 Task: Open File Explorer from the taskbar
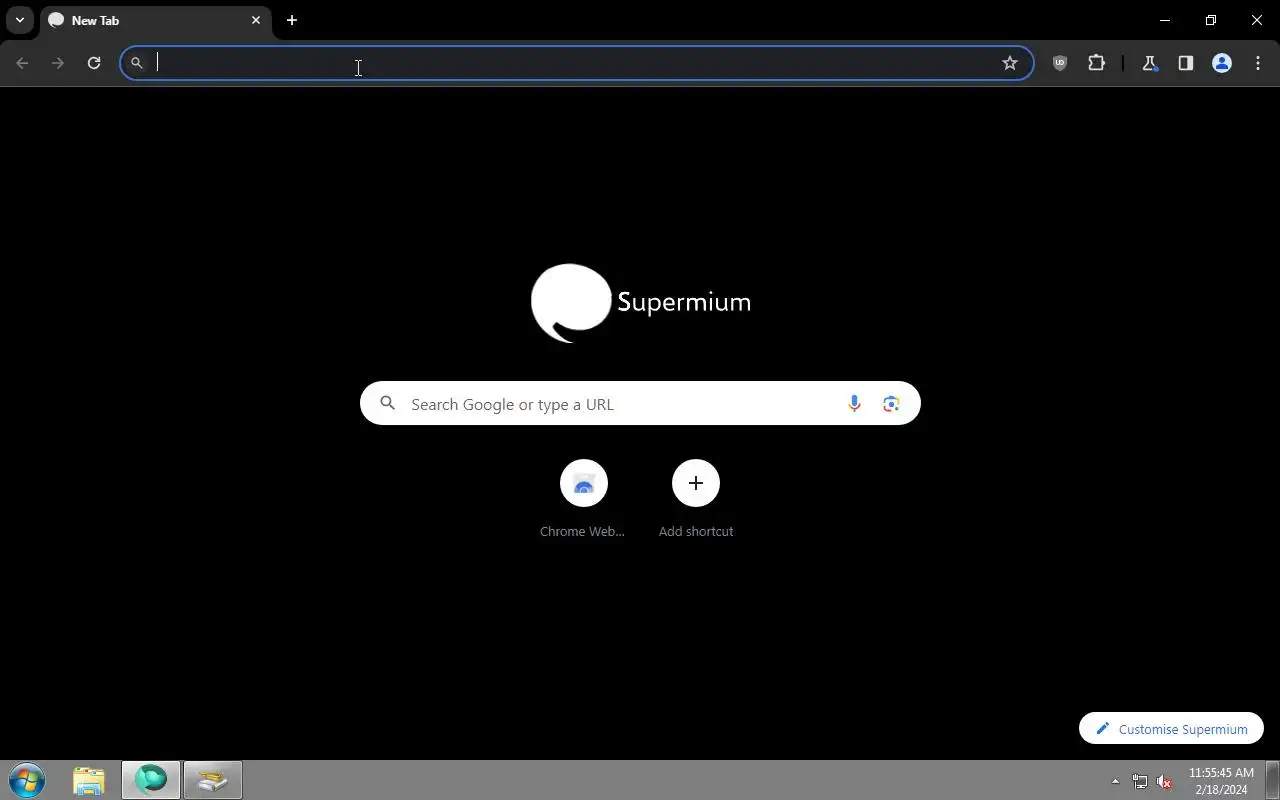(x=89, y=780)
